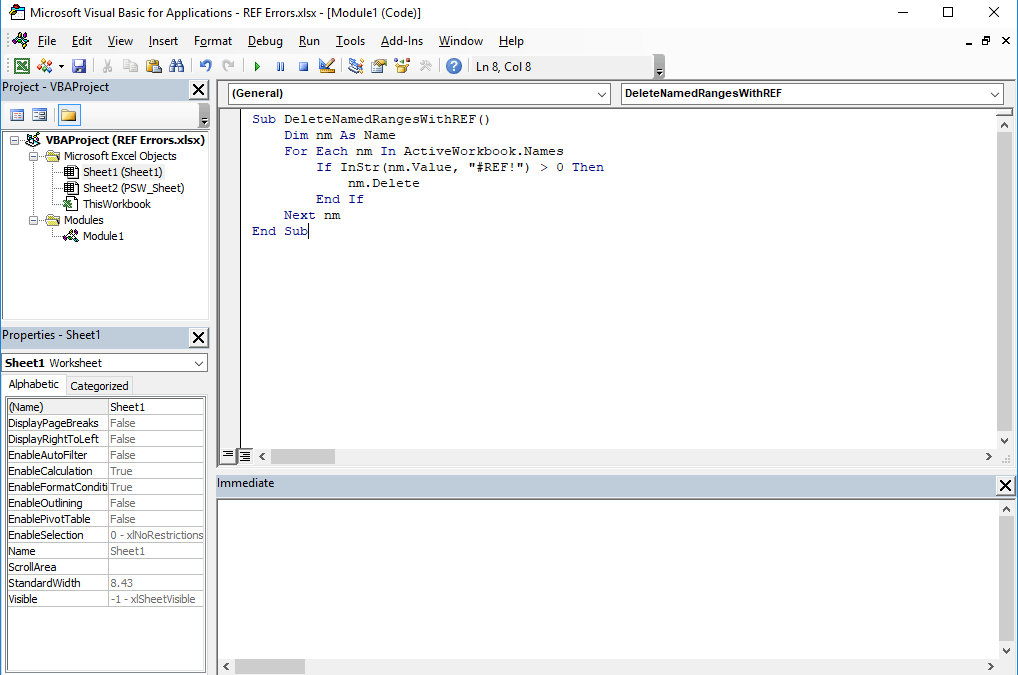Click the View Microsoft Excel icon
The height and width of the screenshot is (675, 1018).
pos(21,66)
